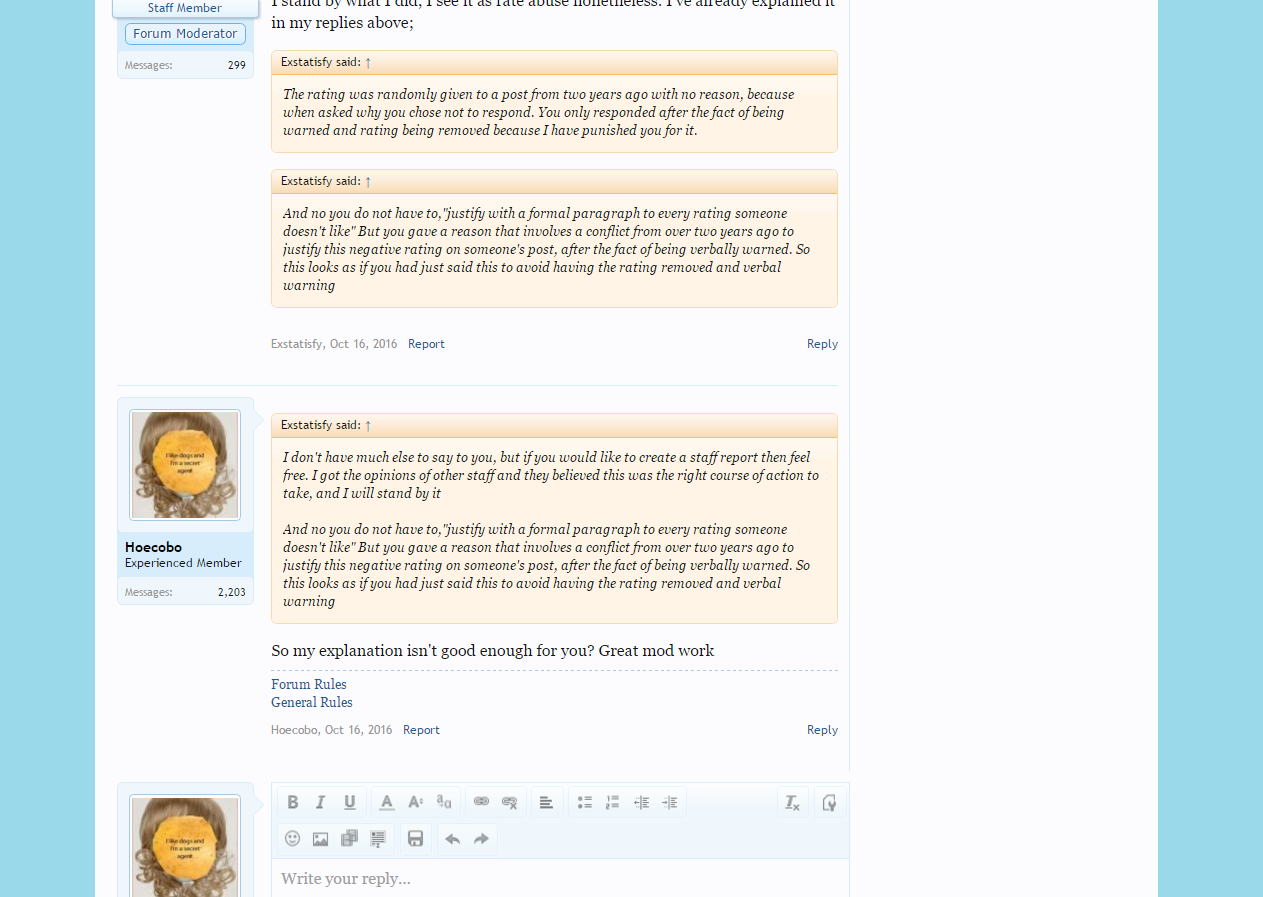Open the font size dropdown
The height and width of the screenshot is (897, 1263).
click(x=416, y=802)
